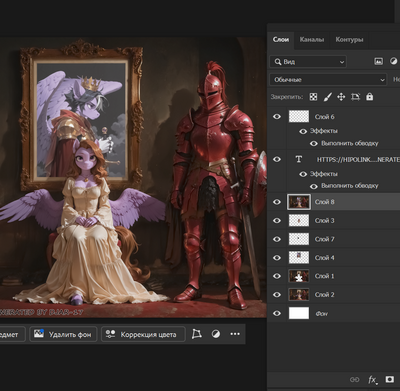This screenshot has height=391, width=400.
Task: Hide the Фон layer
Action: (277, 313)
